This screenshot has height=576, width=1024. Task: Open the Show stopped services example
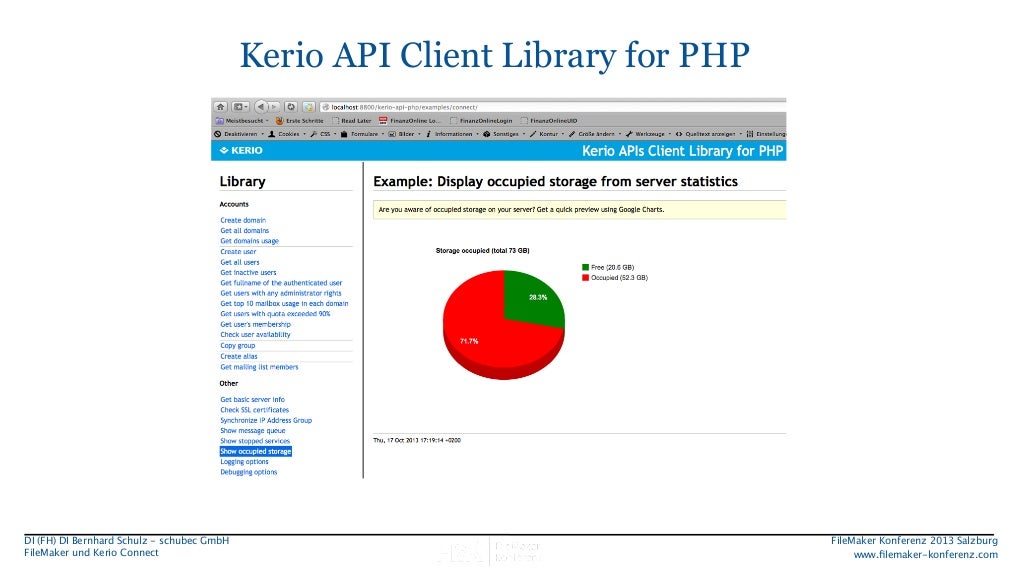[255, 441]
